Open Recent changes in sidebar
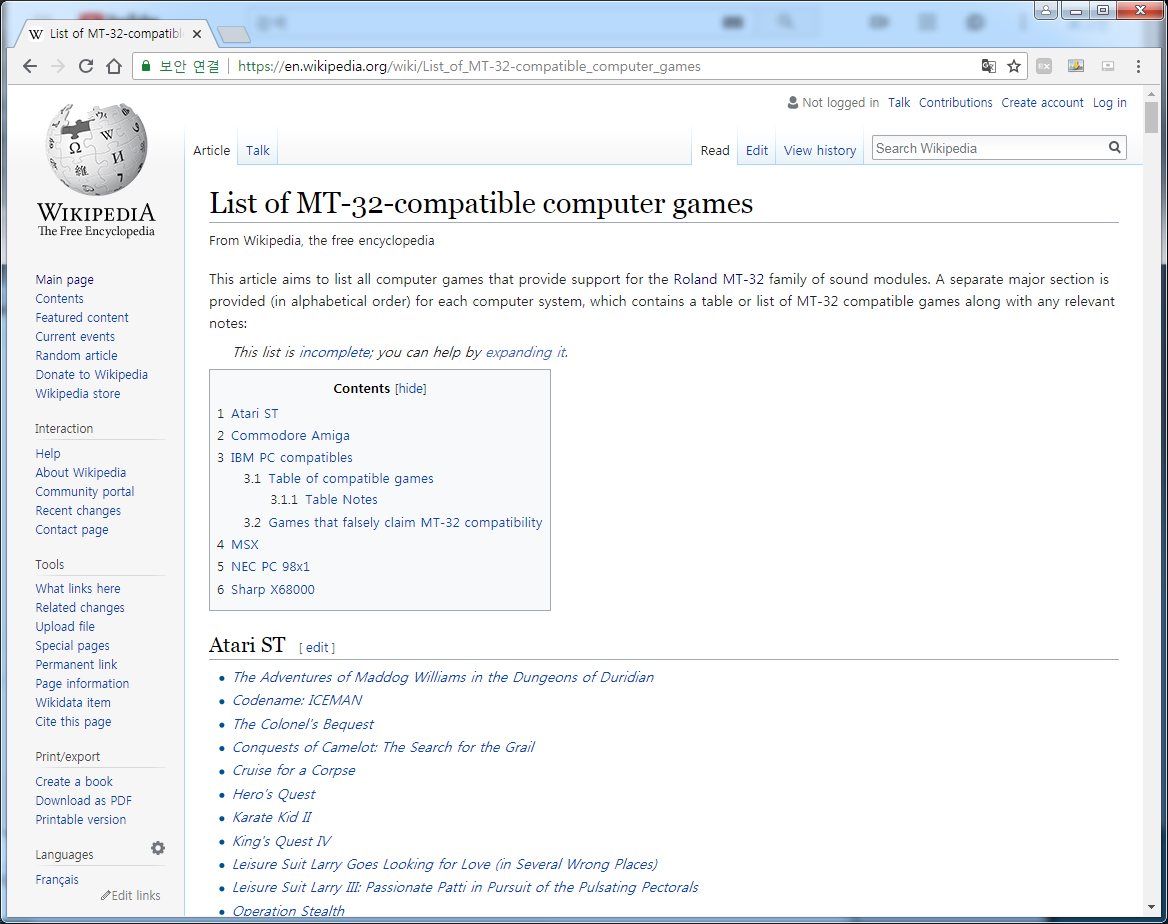The image size is (1168, 924). tap(78, 510)
